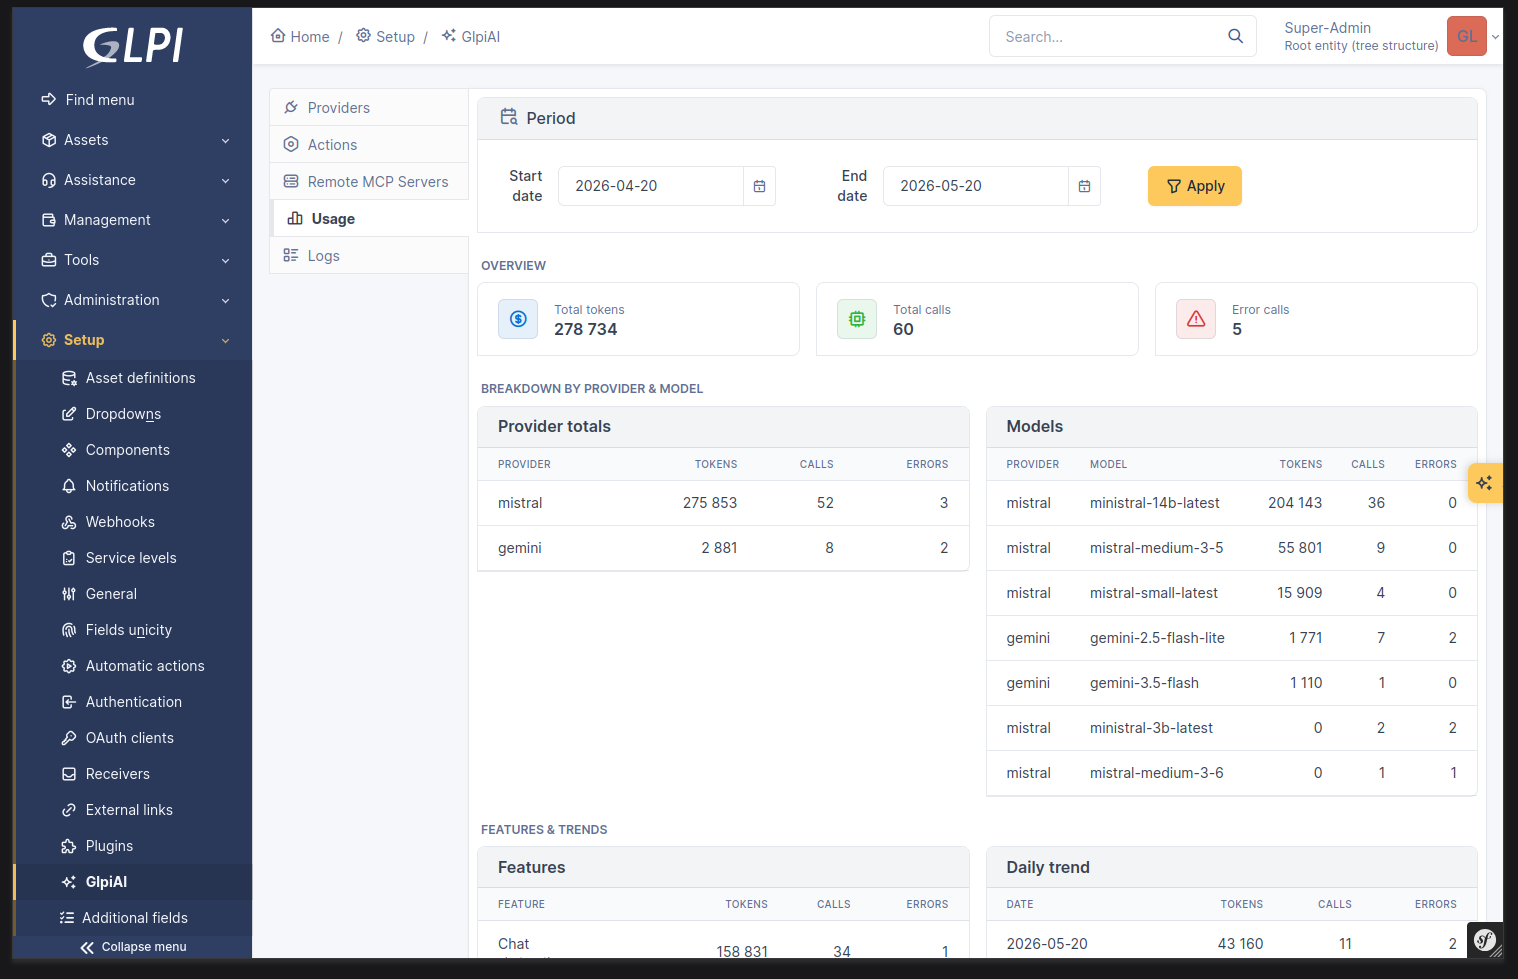Focus the global Search field
This screenshot has height=979, width=1518.
click(x=1109, y=37)
